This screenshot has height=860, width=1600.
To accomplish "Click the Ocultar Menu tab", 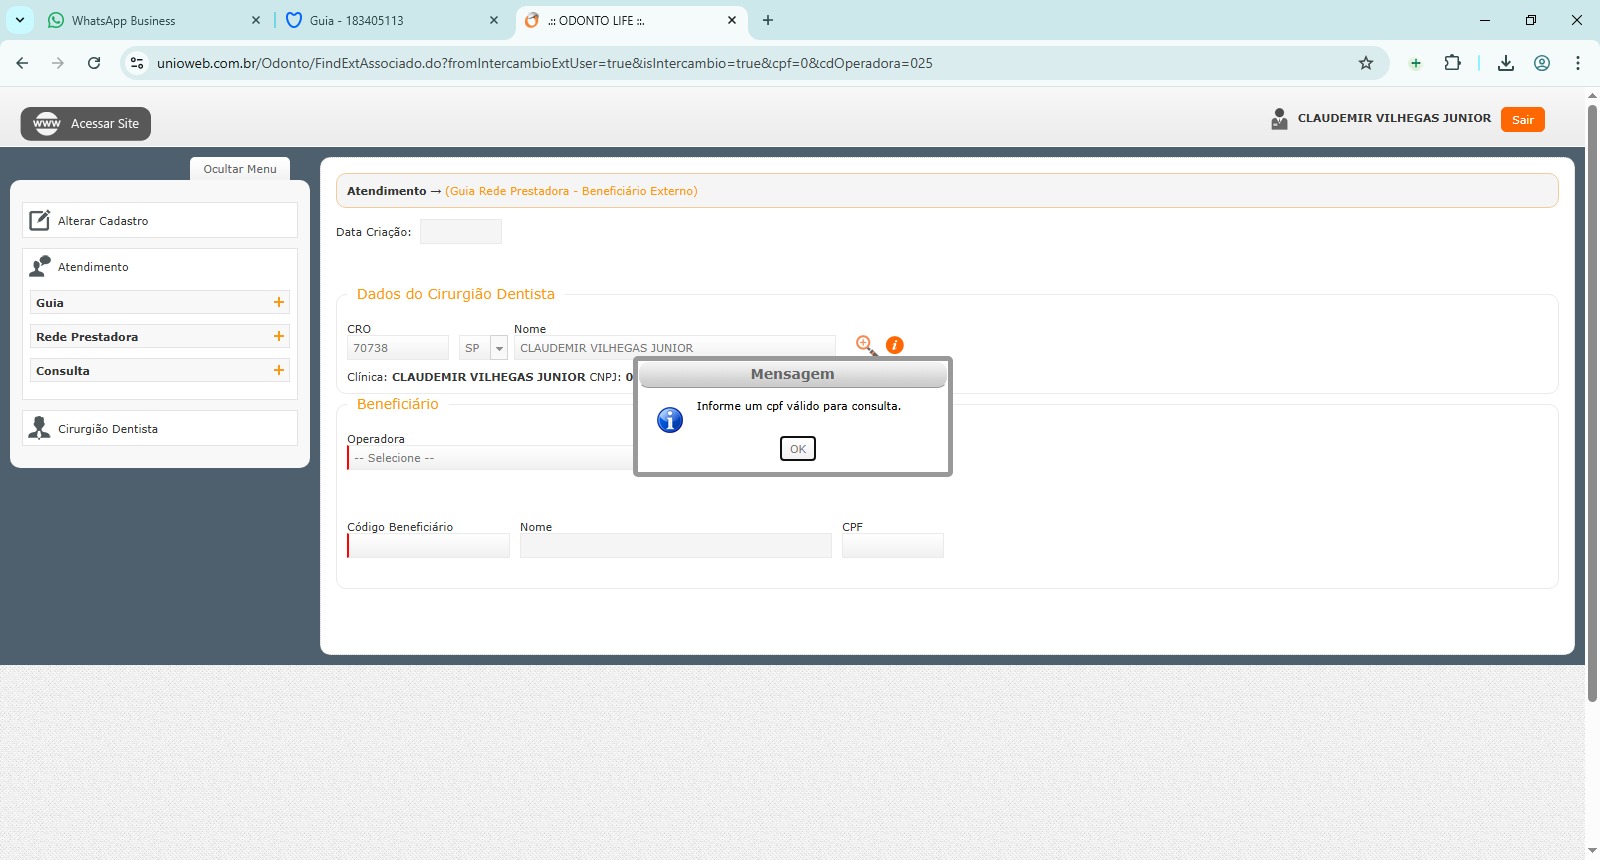I will click(x=240, y=169).
